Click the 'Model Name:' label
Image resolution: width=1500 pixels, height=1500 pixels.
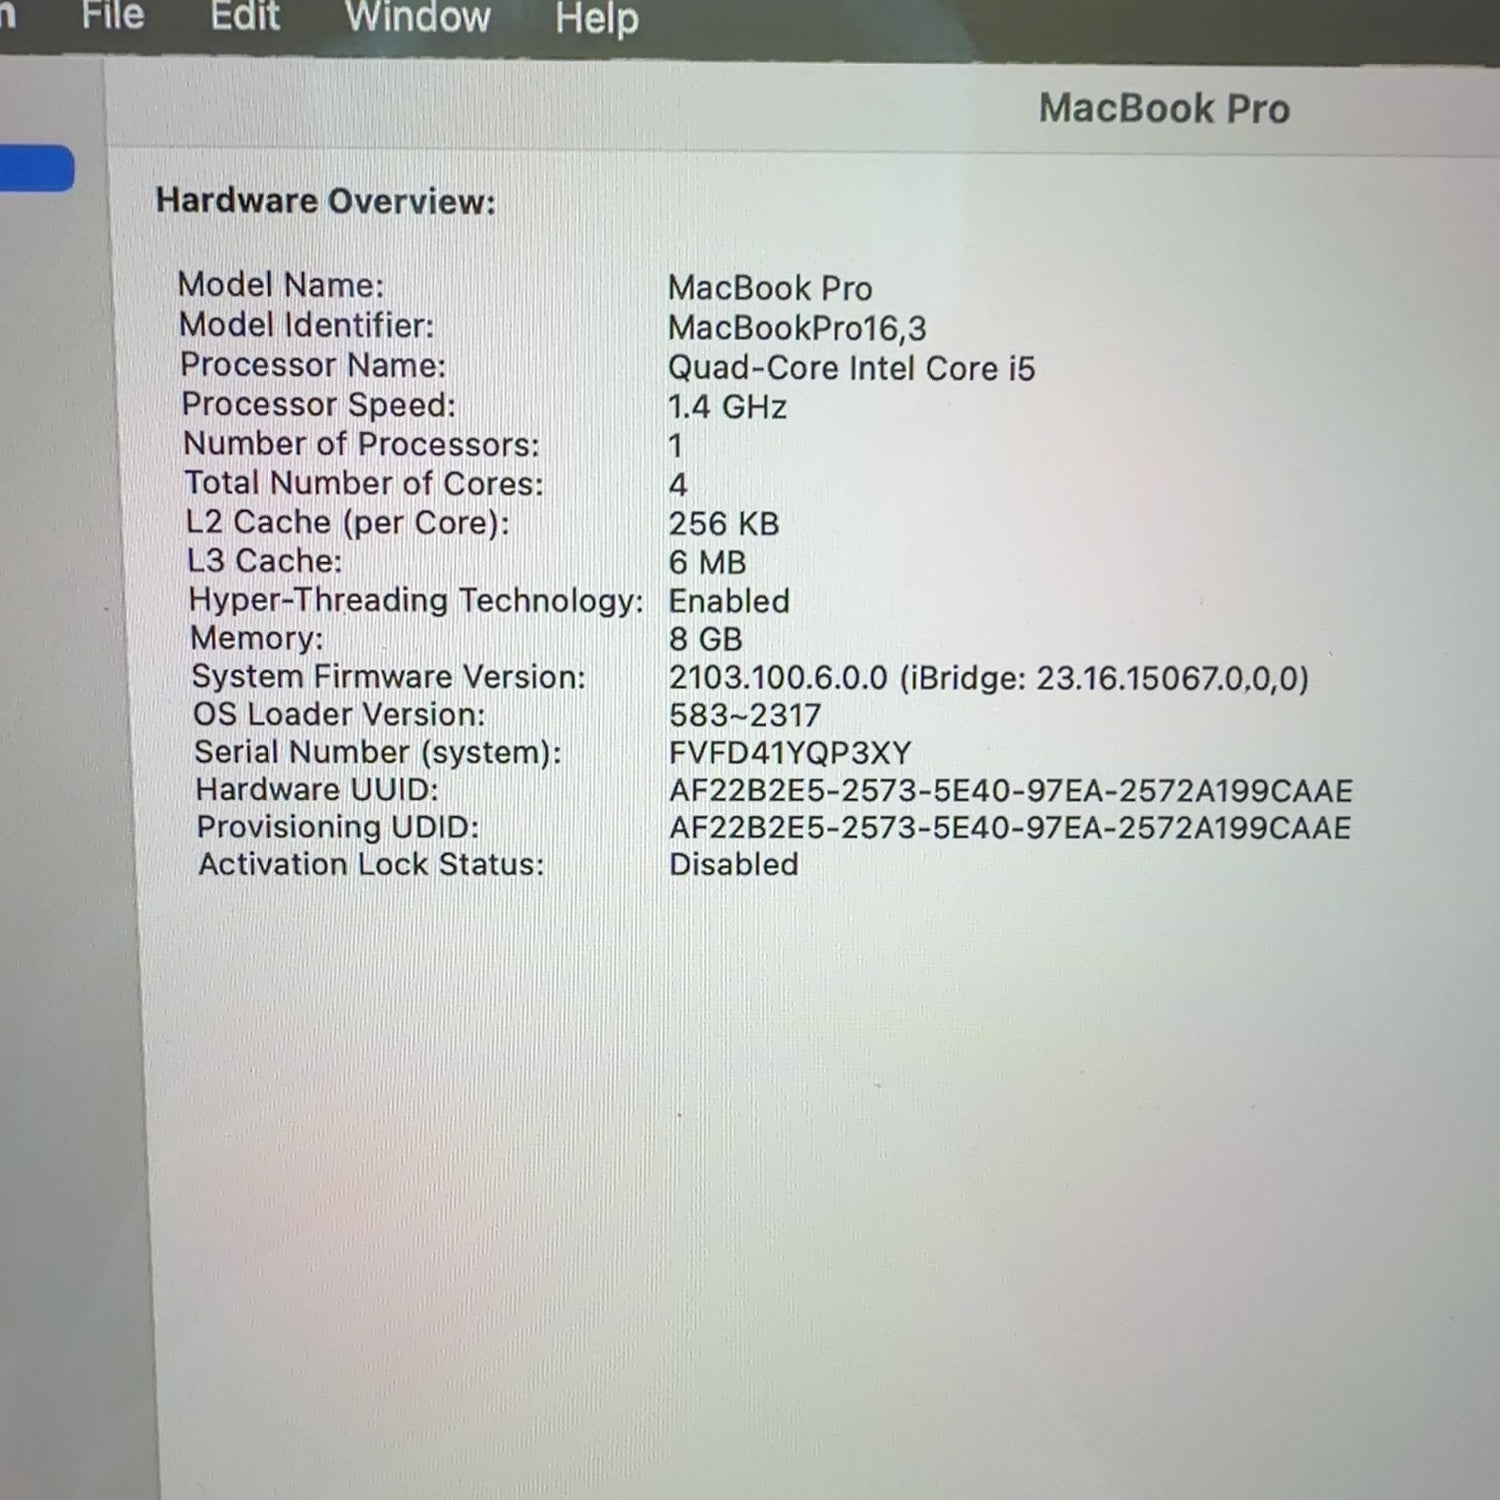(x=281, y=285)
